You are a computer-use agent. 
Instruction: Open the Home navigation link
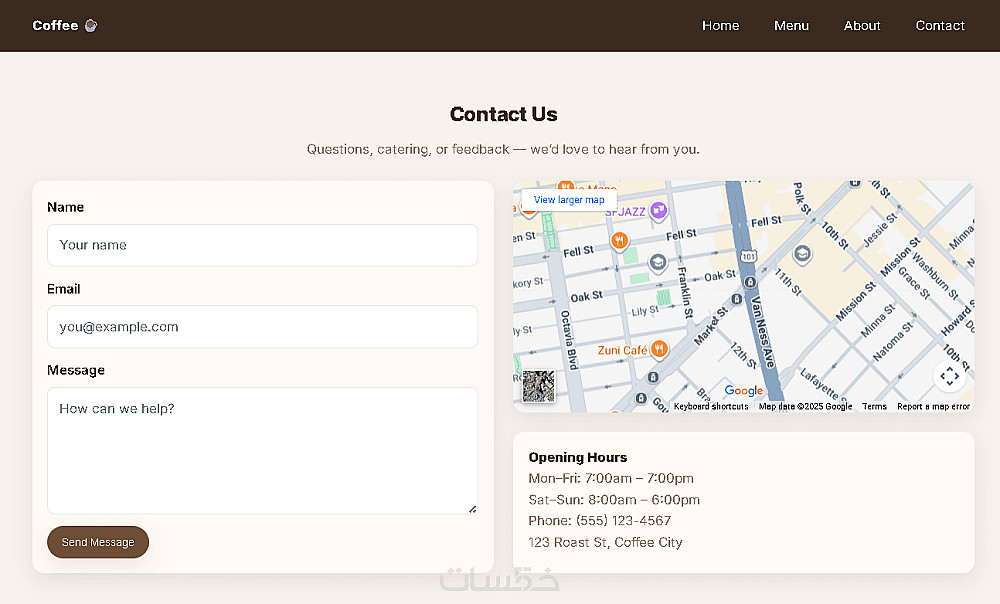point(720,26)
